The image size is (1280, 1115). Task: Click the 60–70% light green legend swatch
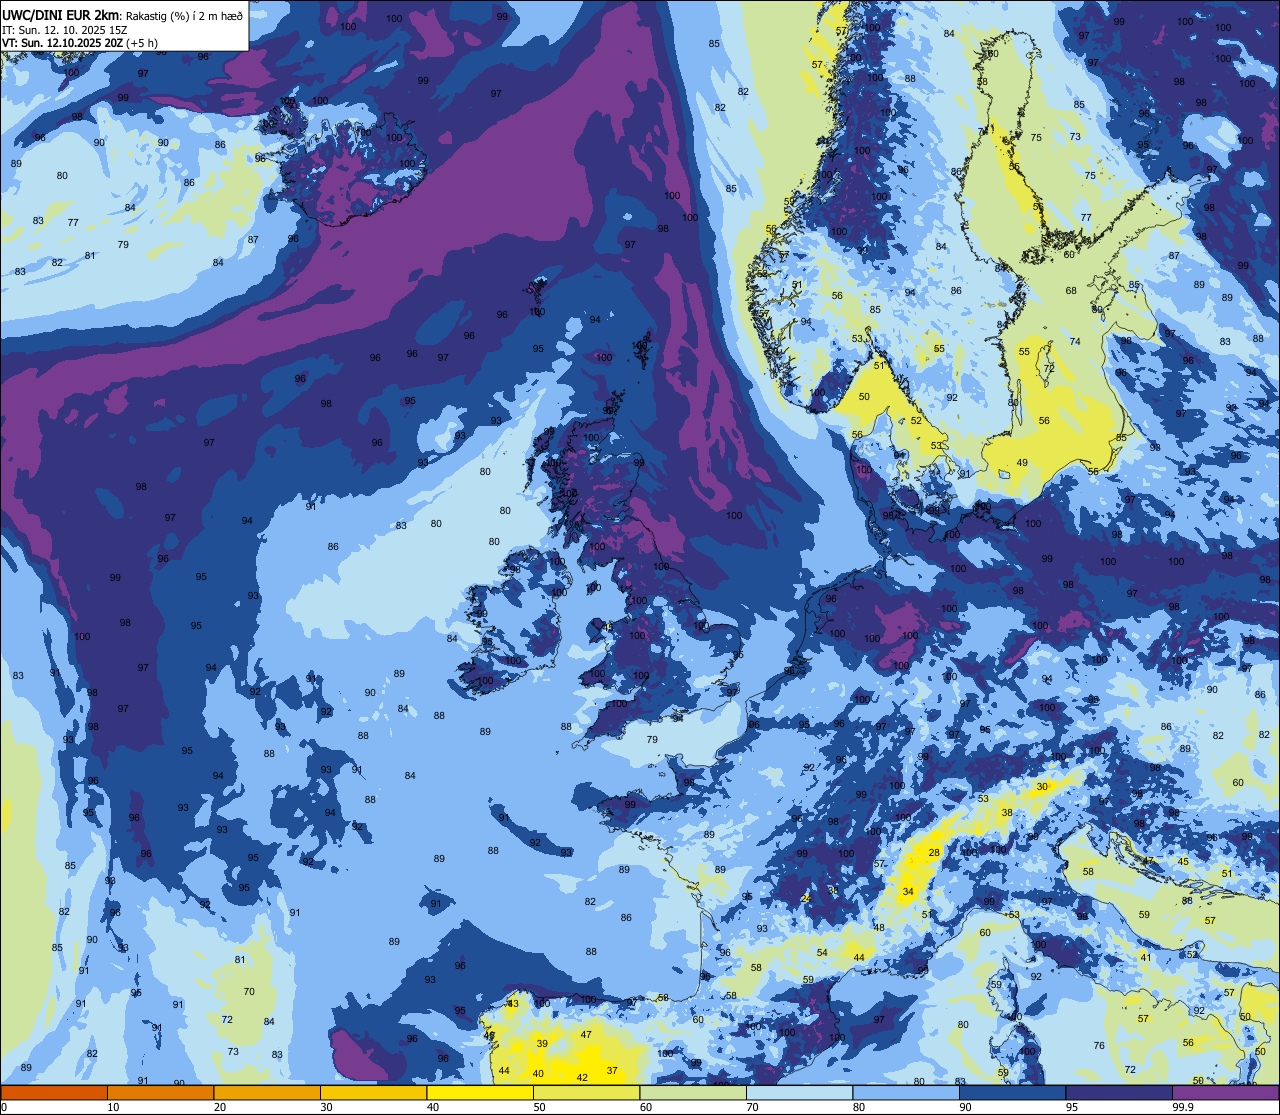pyautogui.click(x=693, y=1092)
